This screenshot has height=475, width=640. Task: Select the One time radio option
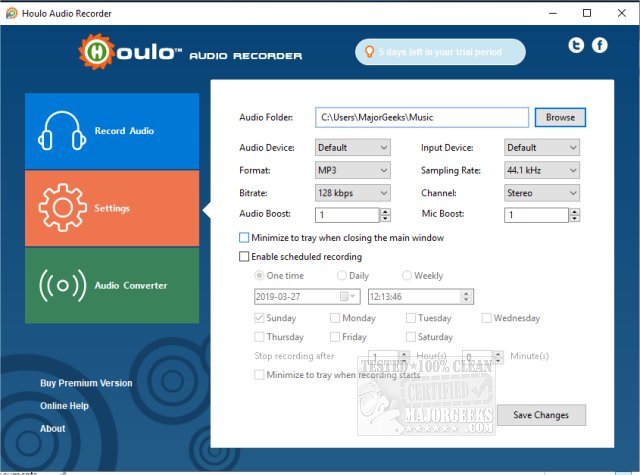click(x=259, y=275)
